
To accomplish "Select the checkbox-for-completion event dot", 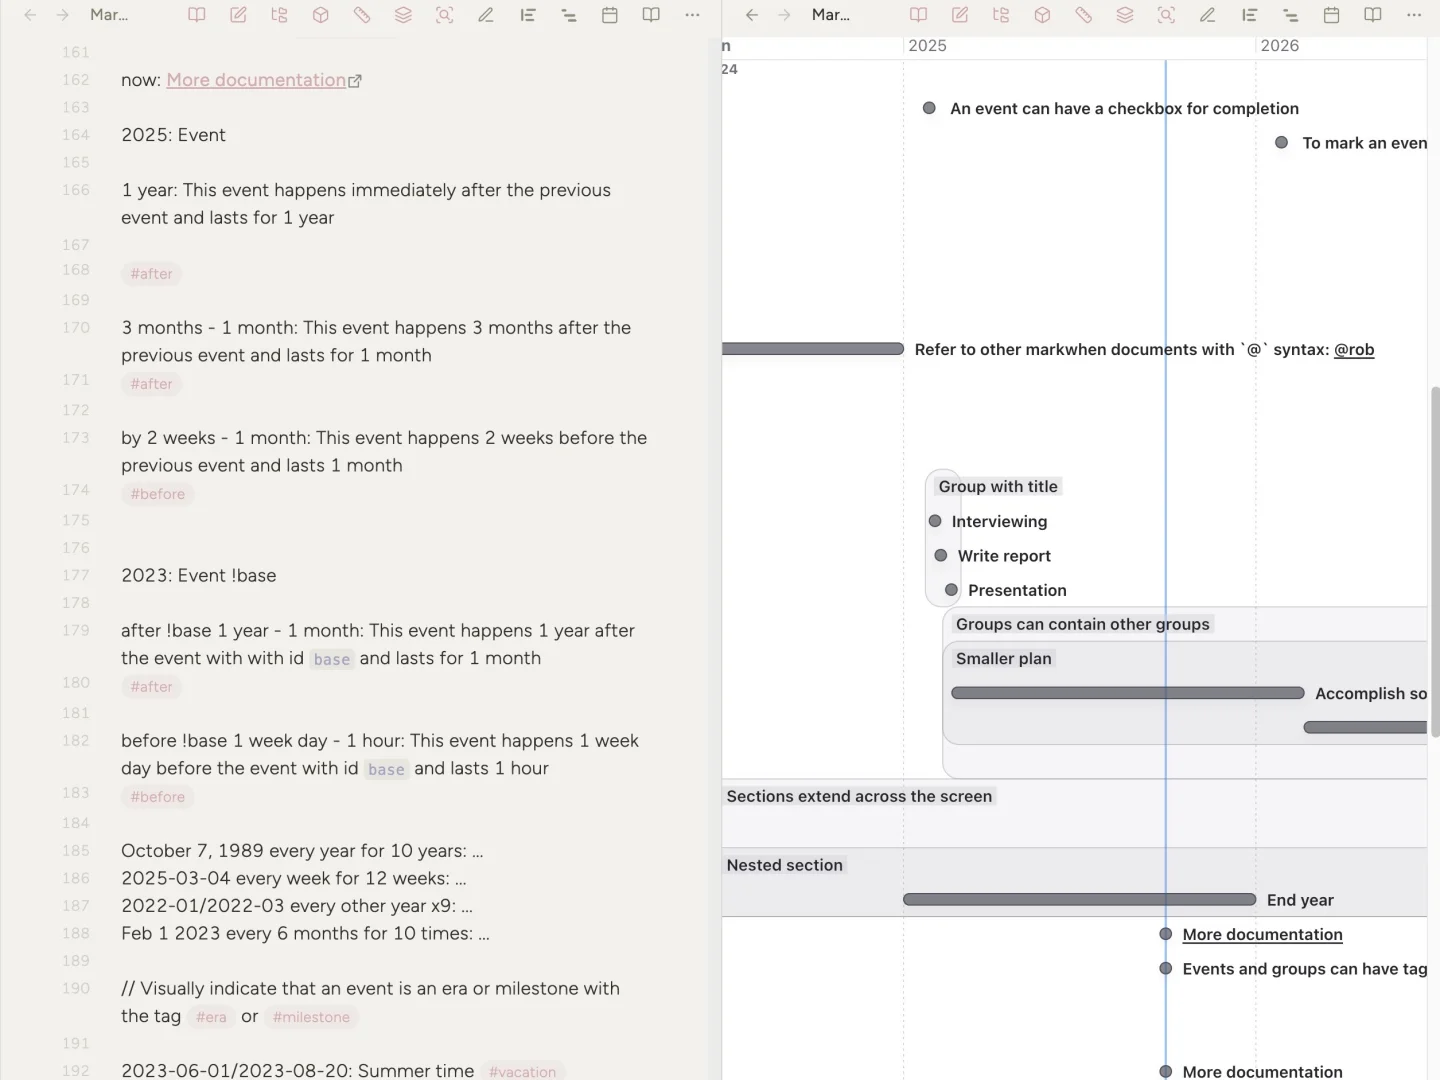I will tap(929, 108).
